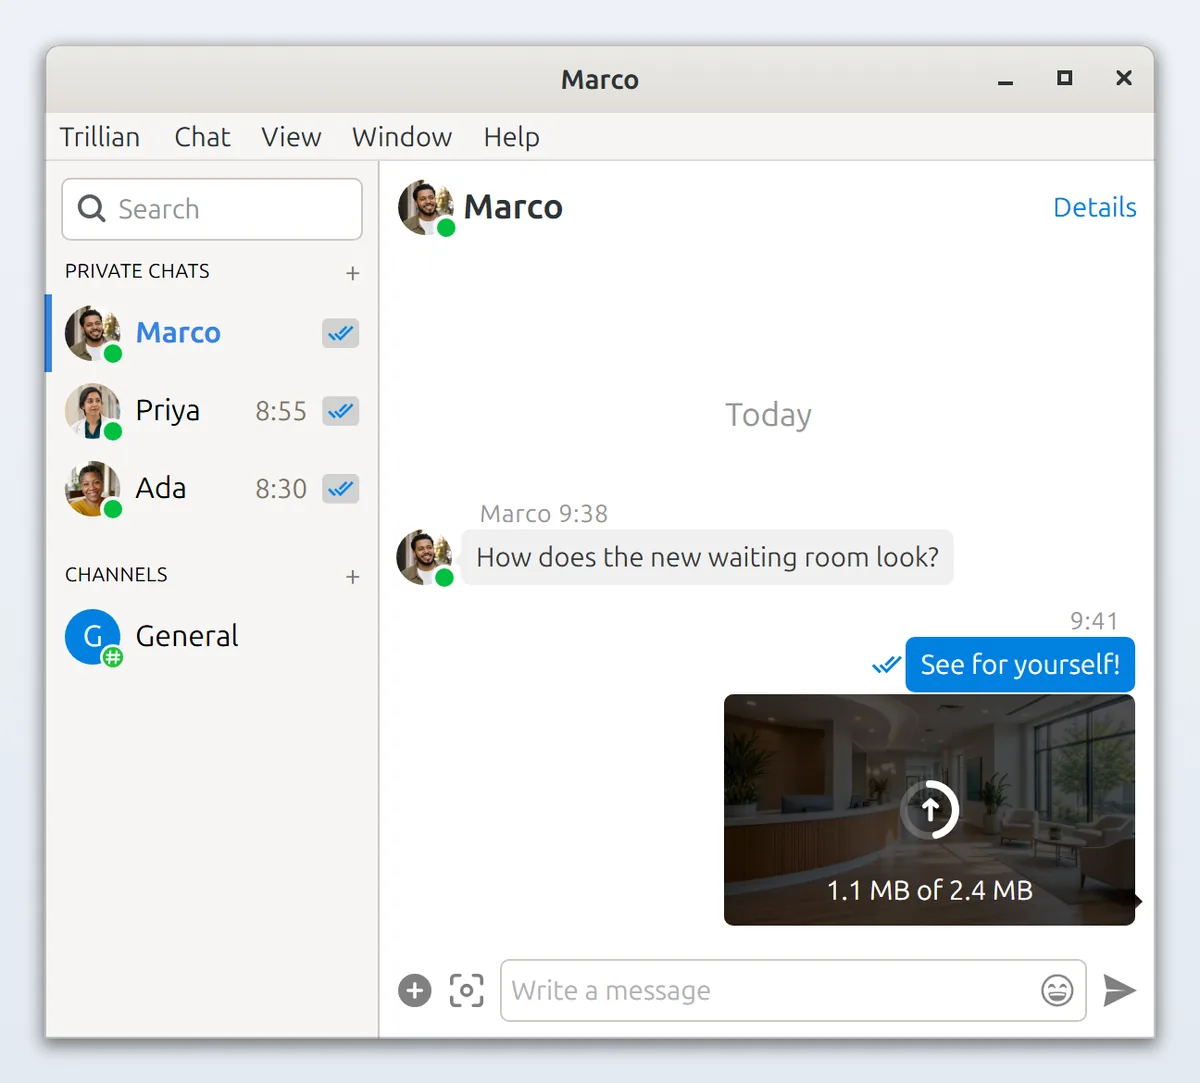1200x1083 pixels.
Task: Click the add attachment plus icon
Action: pos(415,990)
